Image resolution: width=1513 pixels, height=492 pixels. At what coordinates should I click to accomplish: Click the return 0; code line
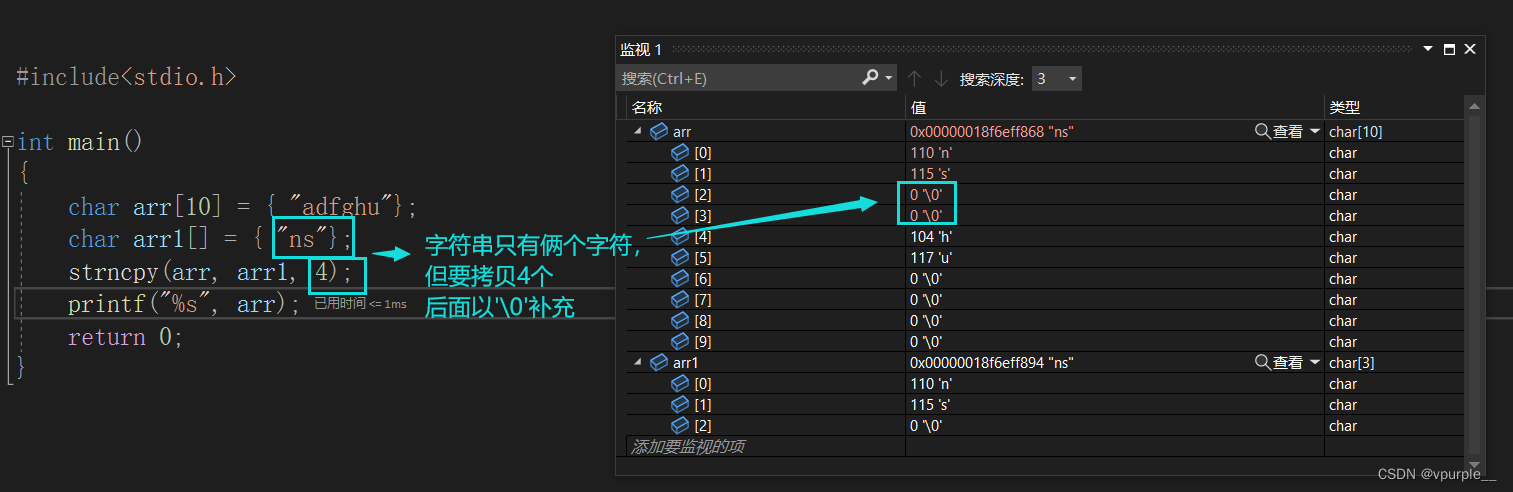click(126, 337)
